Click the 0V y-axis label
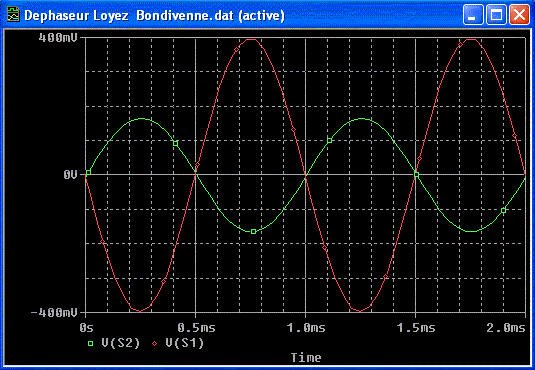 [x=71, y=175]
